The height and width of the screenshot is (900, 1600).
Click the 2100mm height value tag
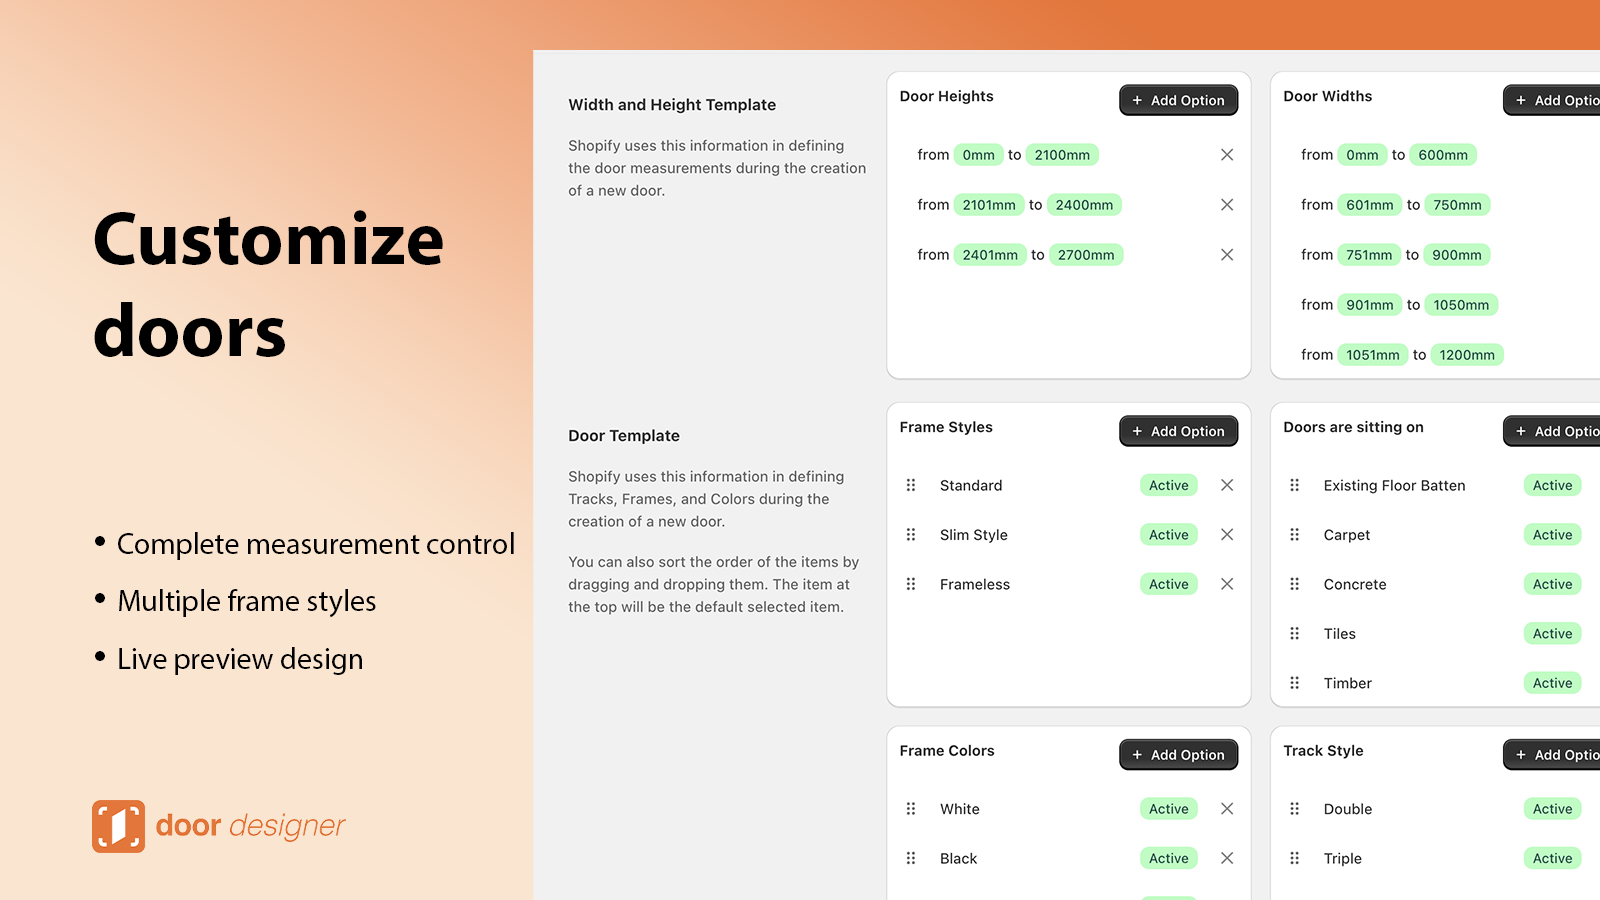tap(1062, 155)
